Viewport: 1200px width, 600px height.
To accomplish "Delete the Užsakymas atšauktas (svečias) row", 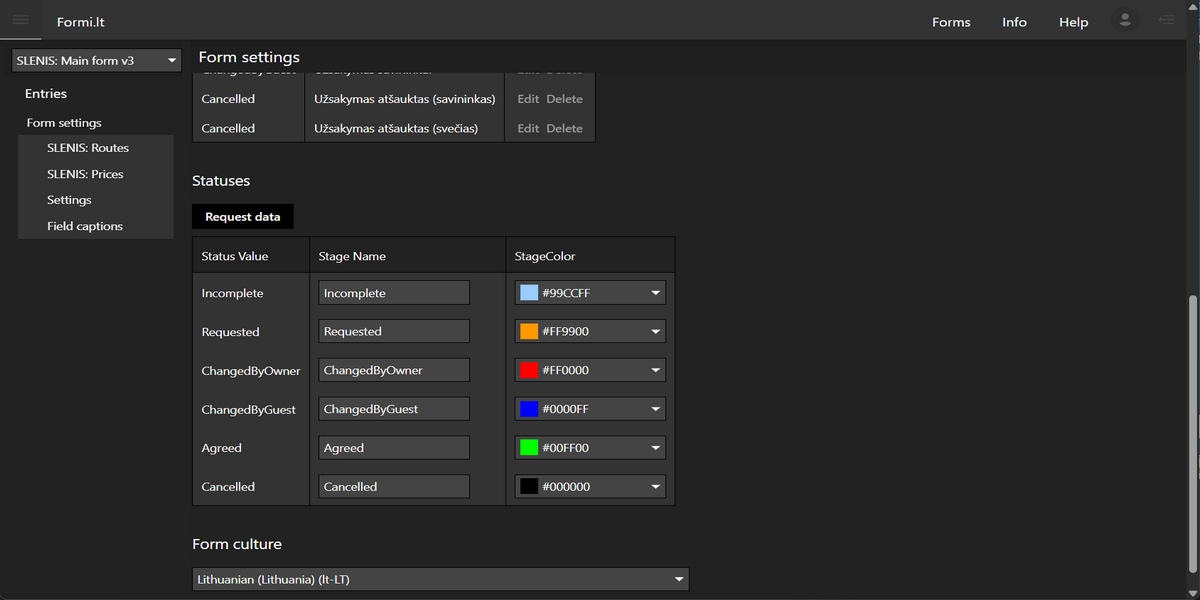I will click(564, 128).
